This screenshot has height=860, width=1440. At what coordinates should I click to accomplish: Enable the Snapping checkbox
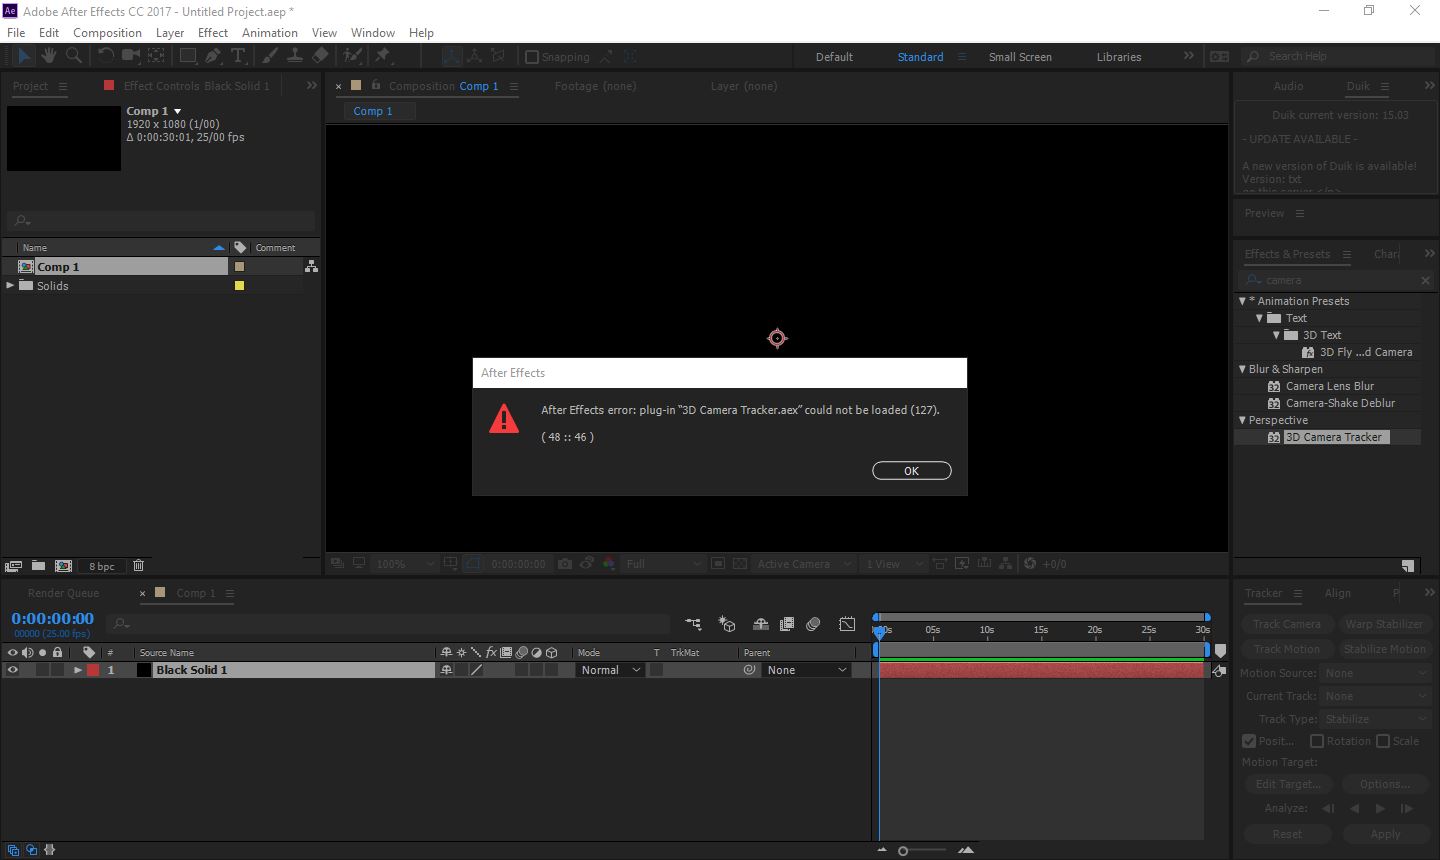click(x=532, y=57)
